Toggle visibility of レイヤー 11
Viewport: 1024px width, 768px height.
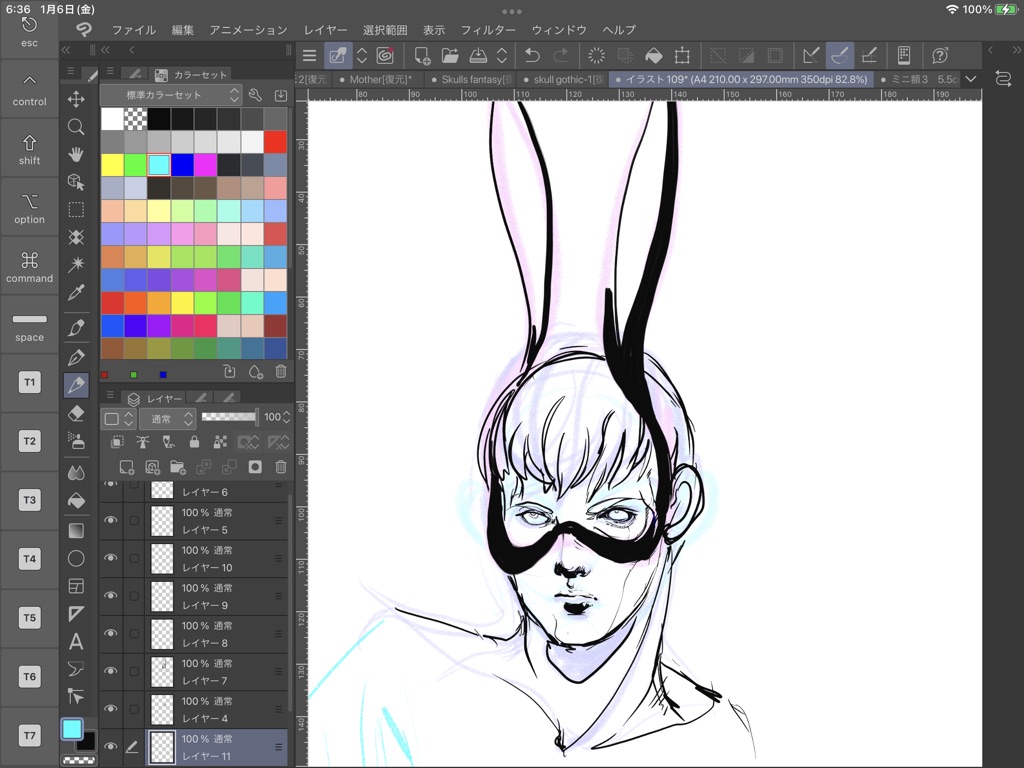tap(111, 746)
